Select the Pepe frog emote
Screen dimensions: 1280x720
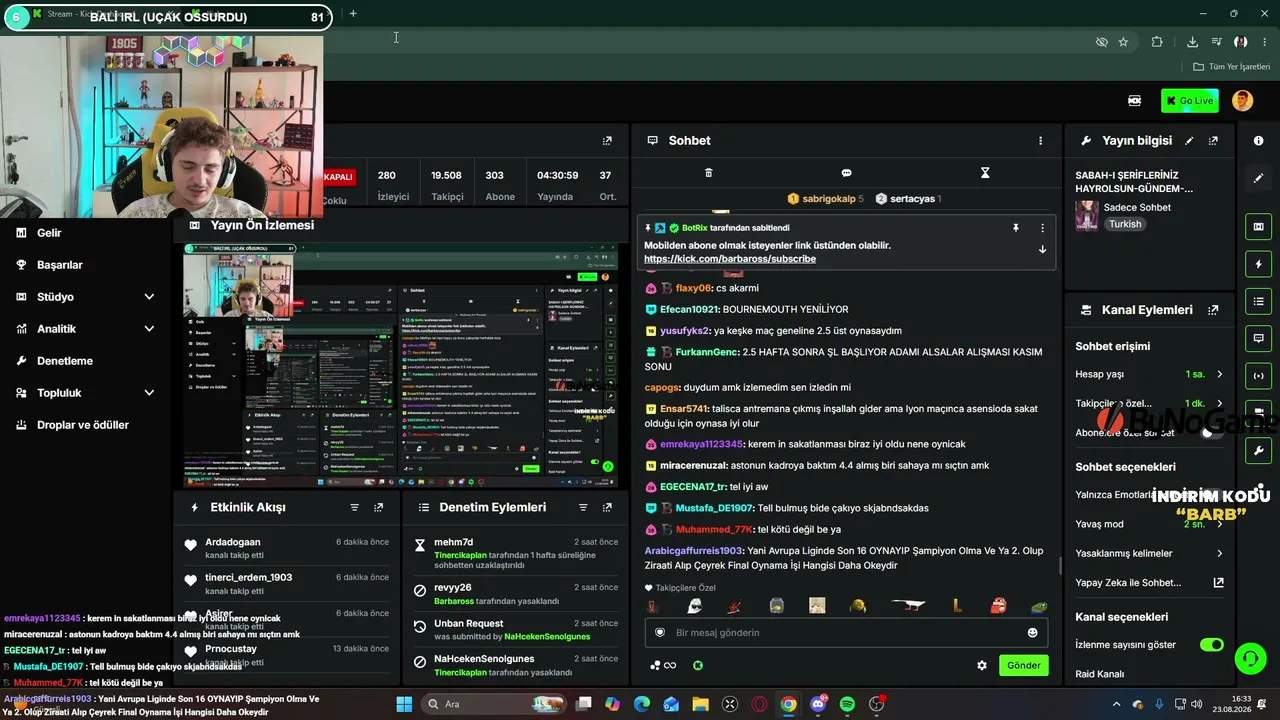pyautogui.click(x=1040, y=606)
